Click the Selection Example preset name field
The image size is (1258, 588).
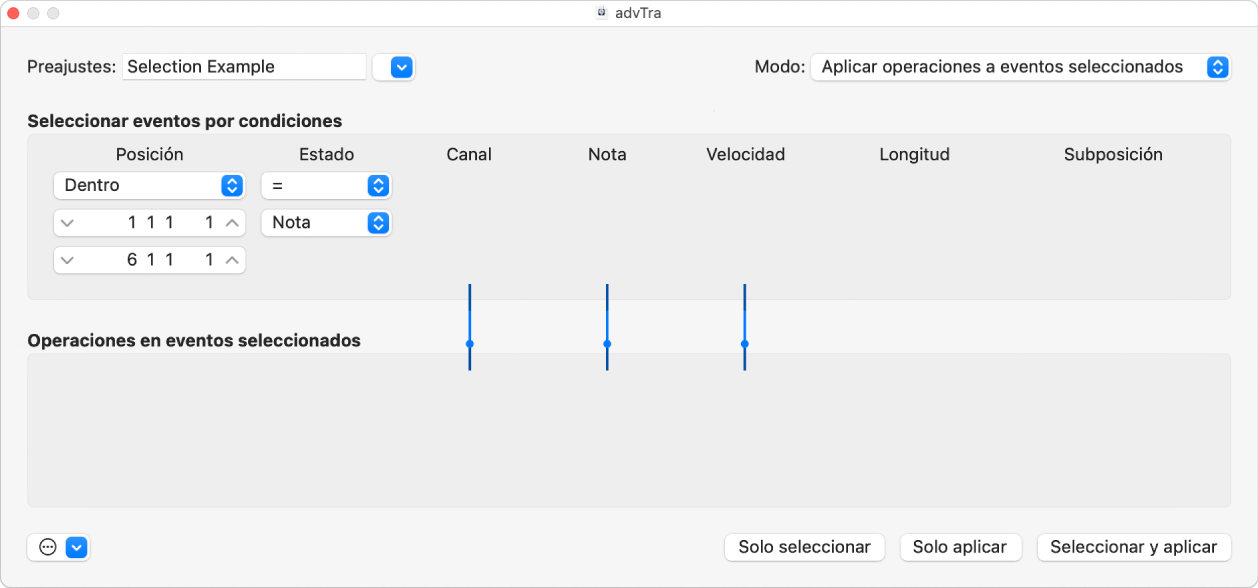pos(244,66)
